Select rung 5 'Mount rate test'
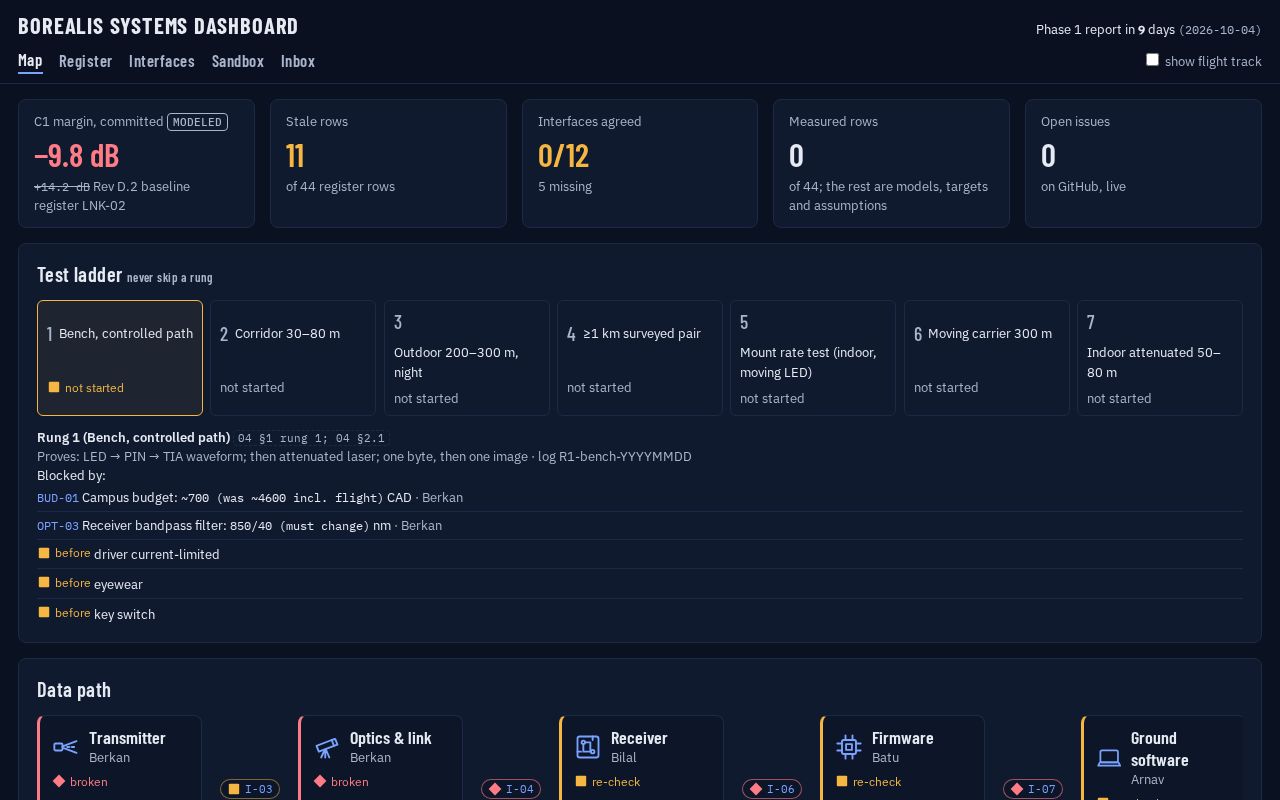 pos(813,358)
